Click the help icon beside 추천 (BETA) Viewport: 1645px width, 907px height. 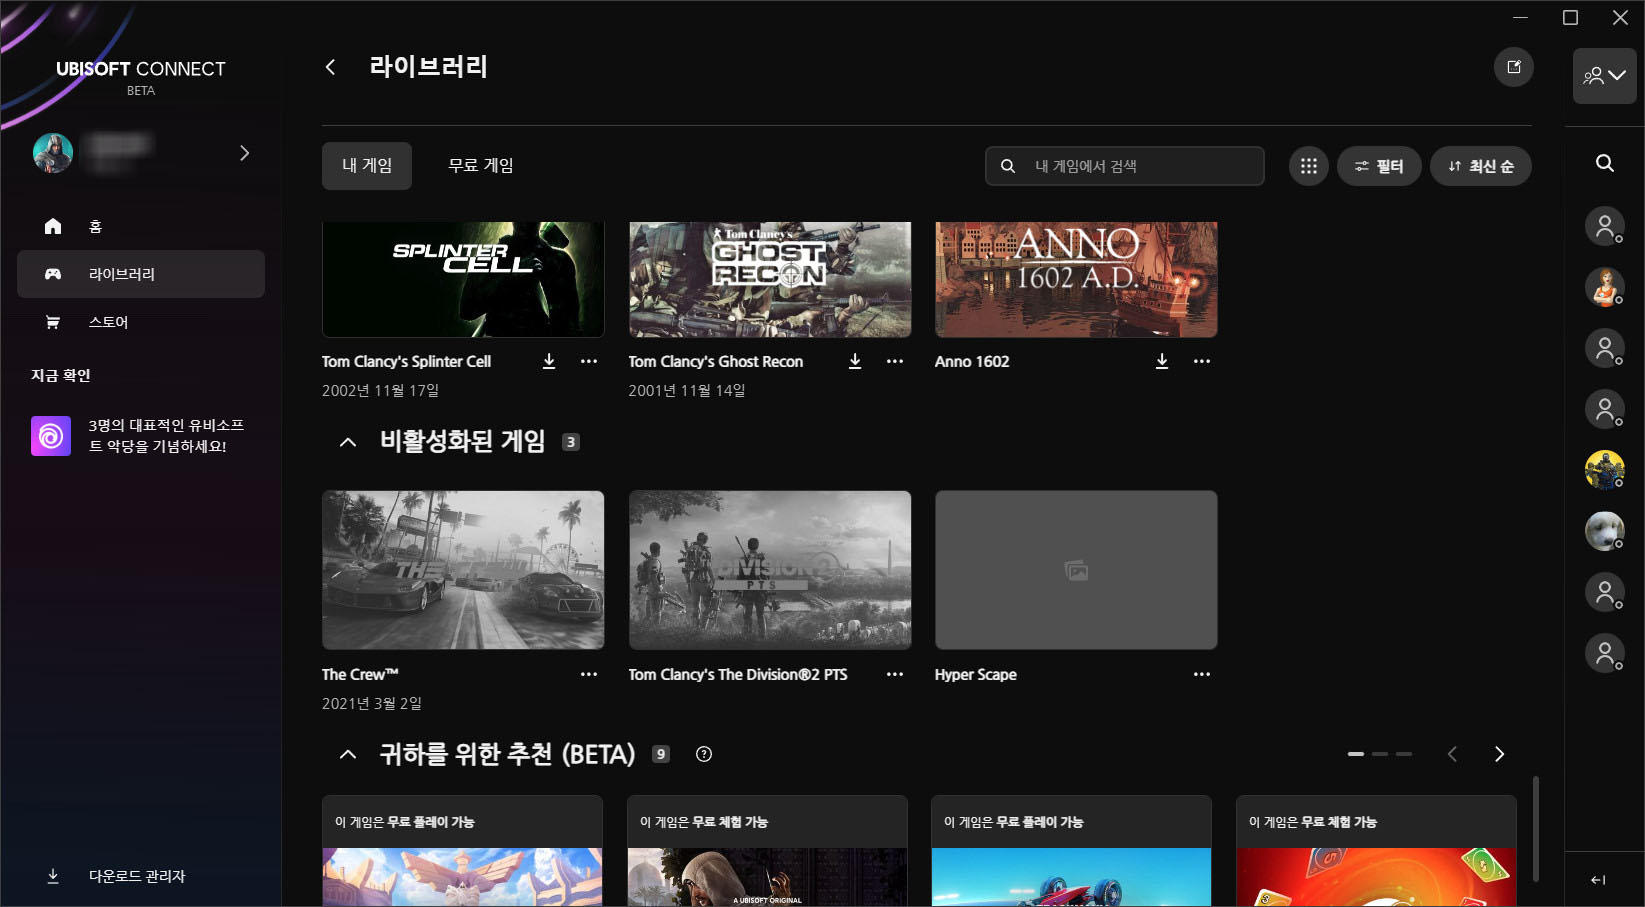pyautogui.click(x=704, y=754)
